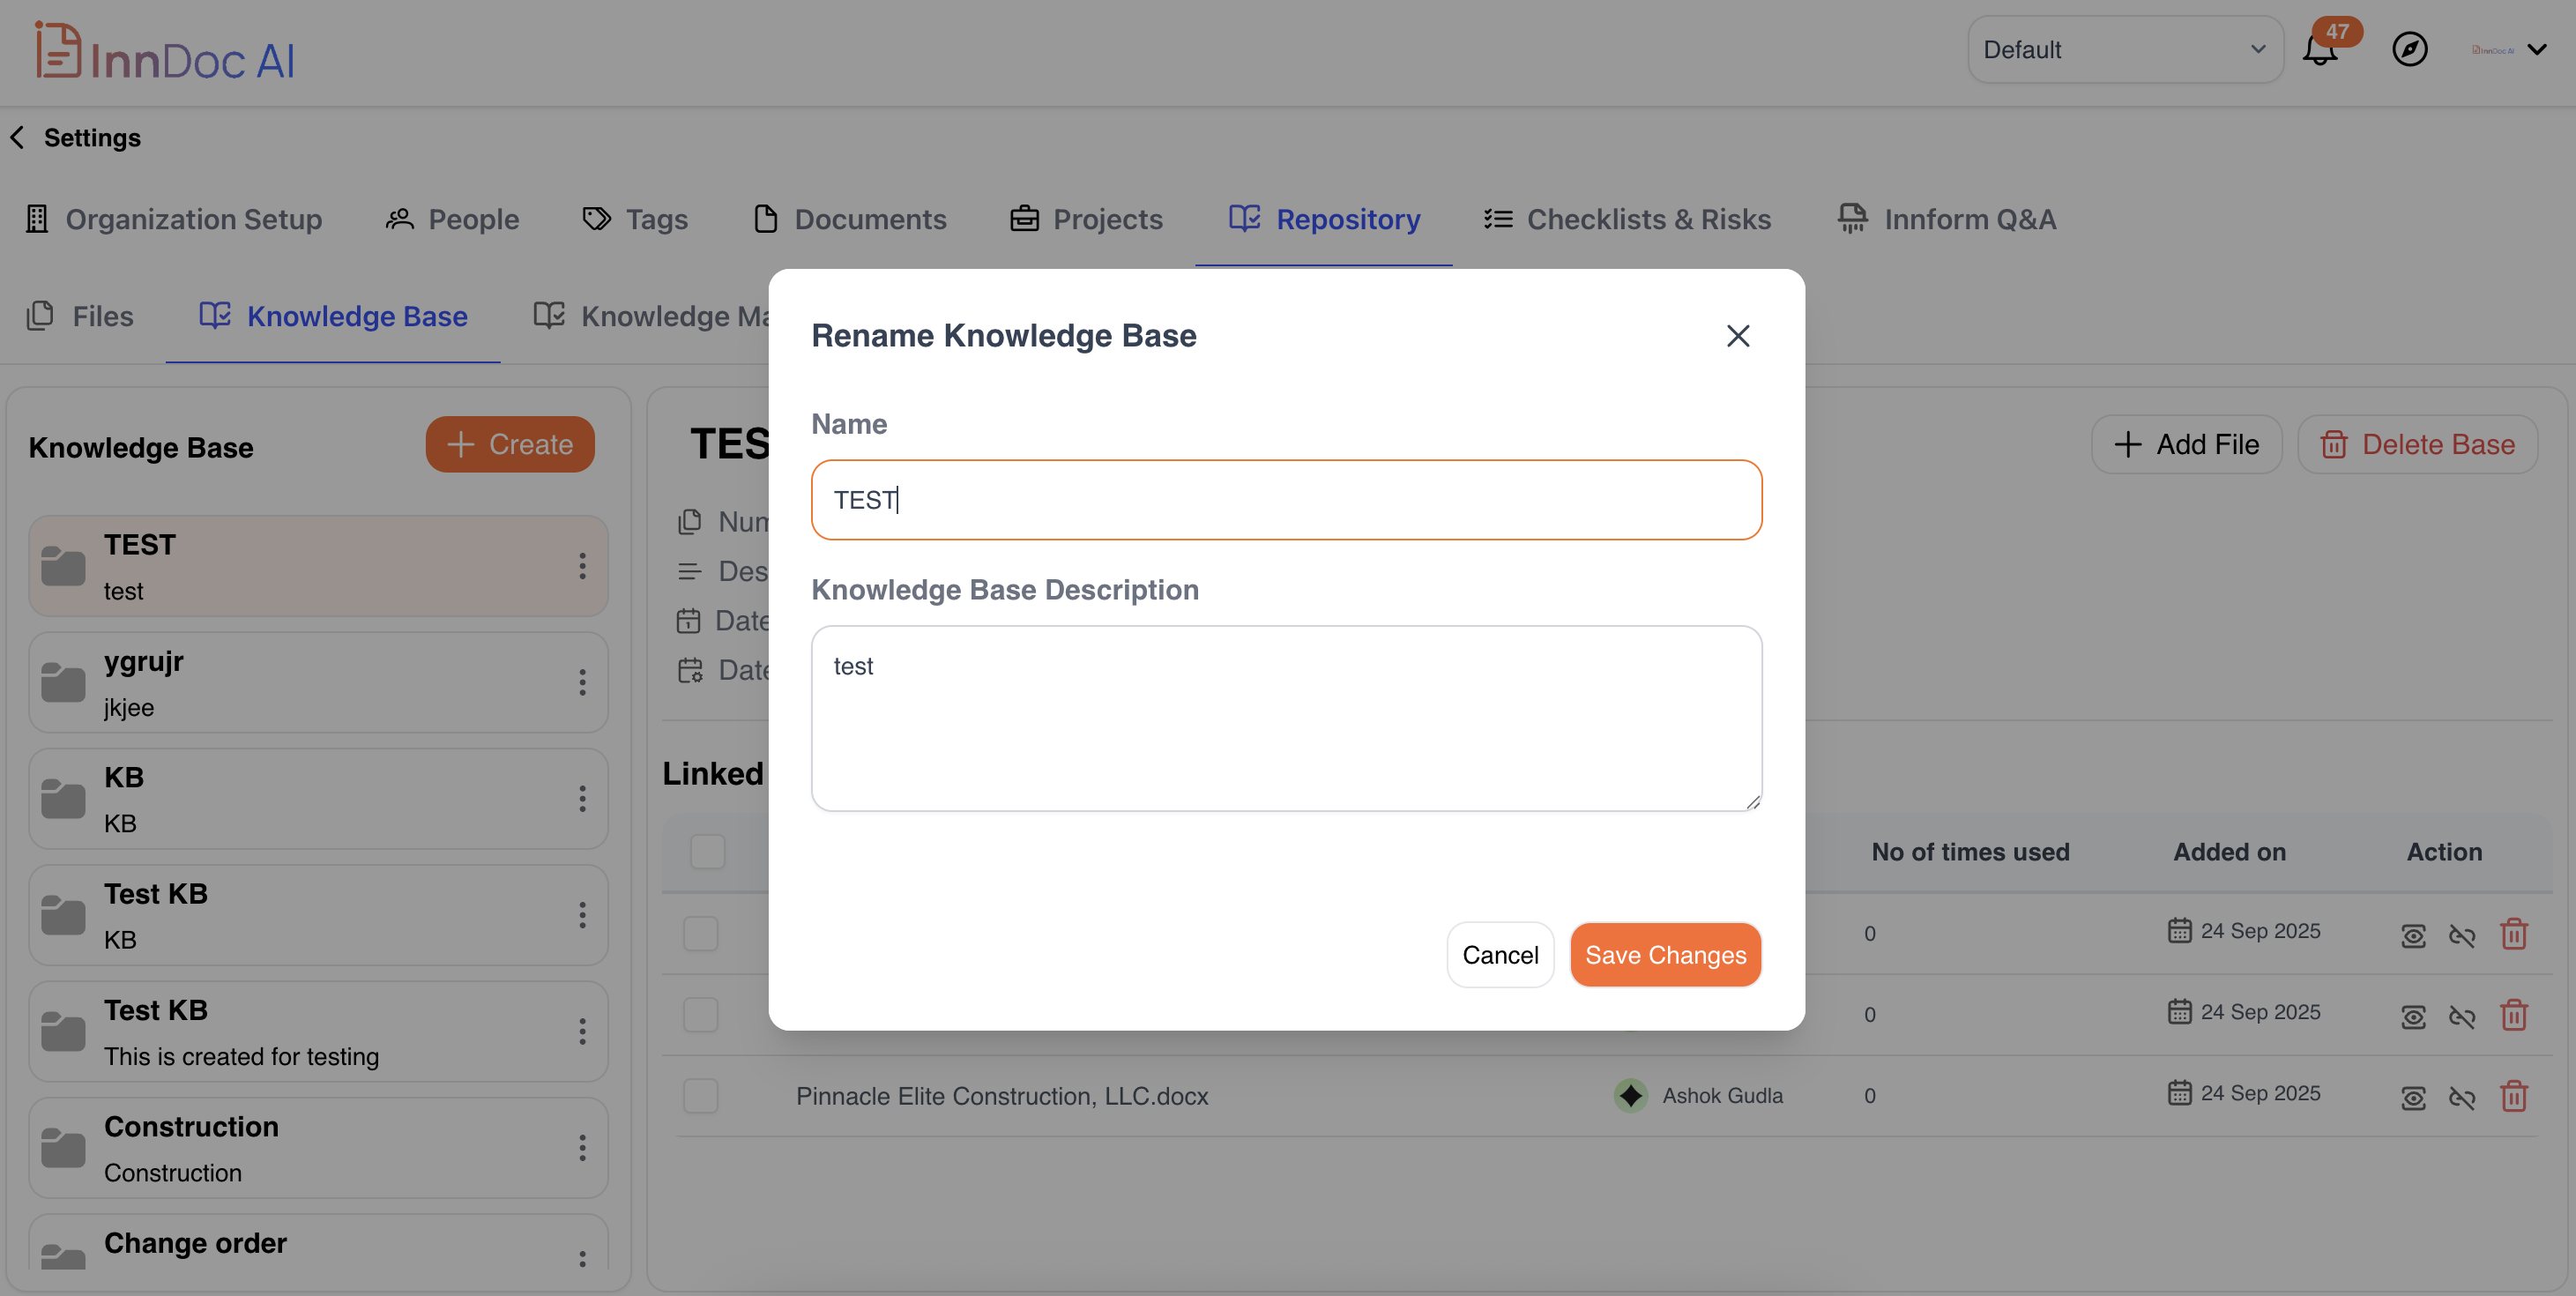The height and width of the screenshot is (1296, 2576).
Task: Open the compass explore icon
Action: coord(2409,49)
